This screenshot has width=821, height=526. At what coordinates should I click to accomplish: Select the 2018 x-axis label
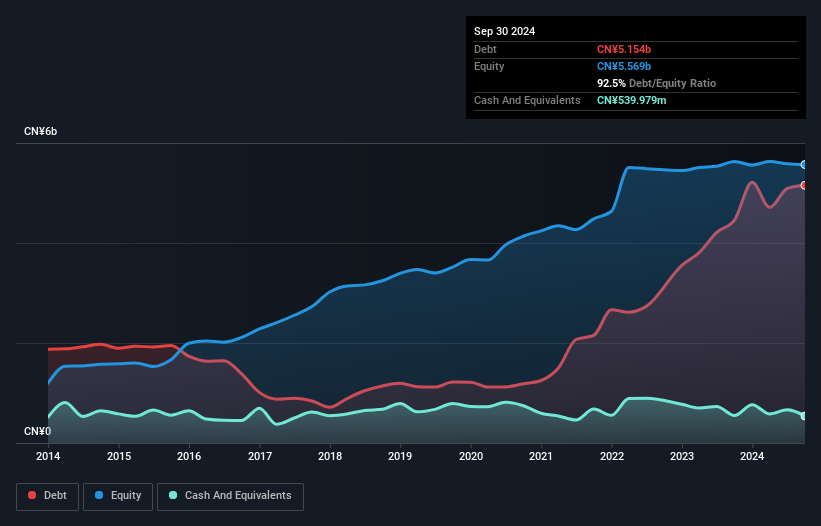click(x=330, y=456)
